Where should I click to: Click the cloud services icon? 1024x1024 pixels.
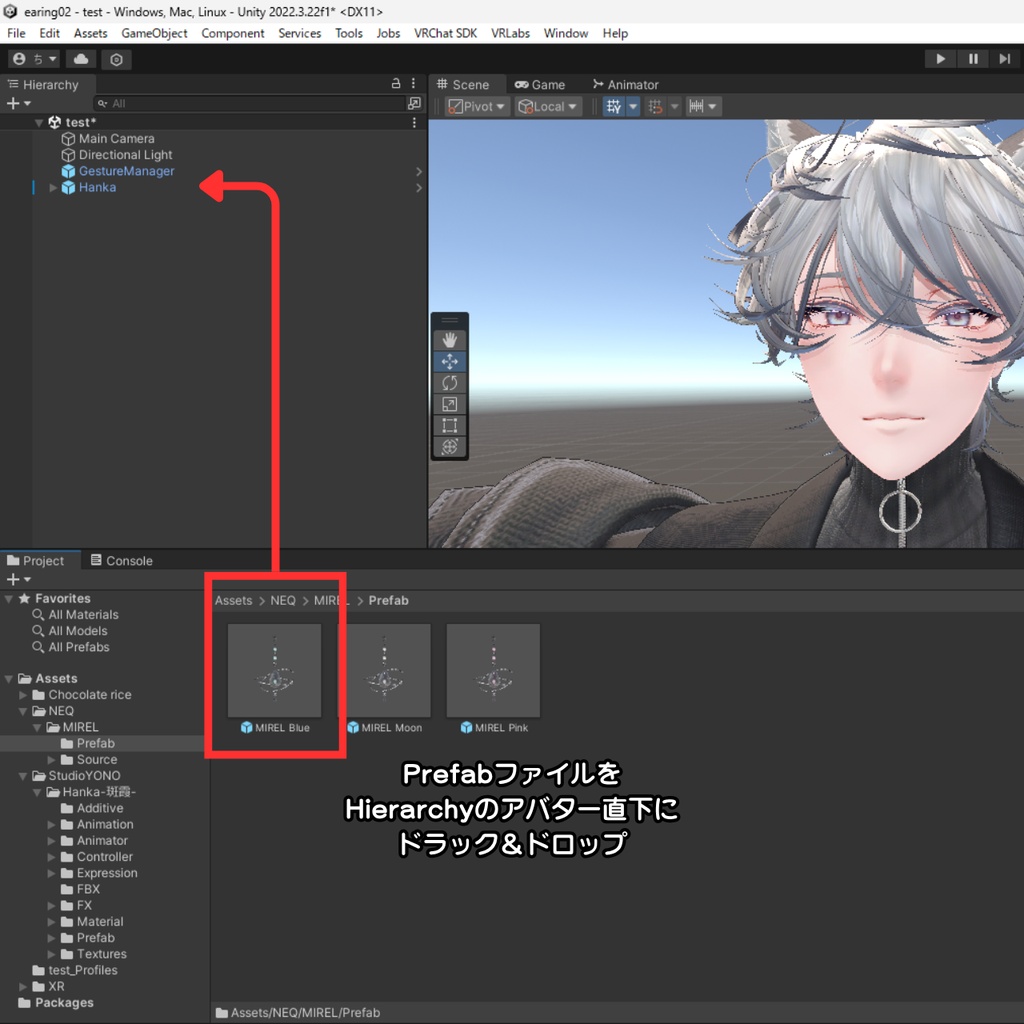click(x=81, y=59)
